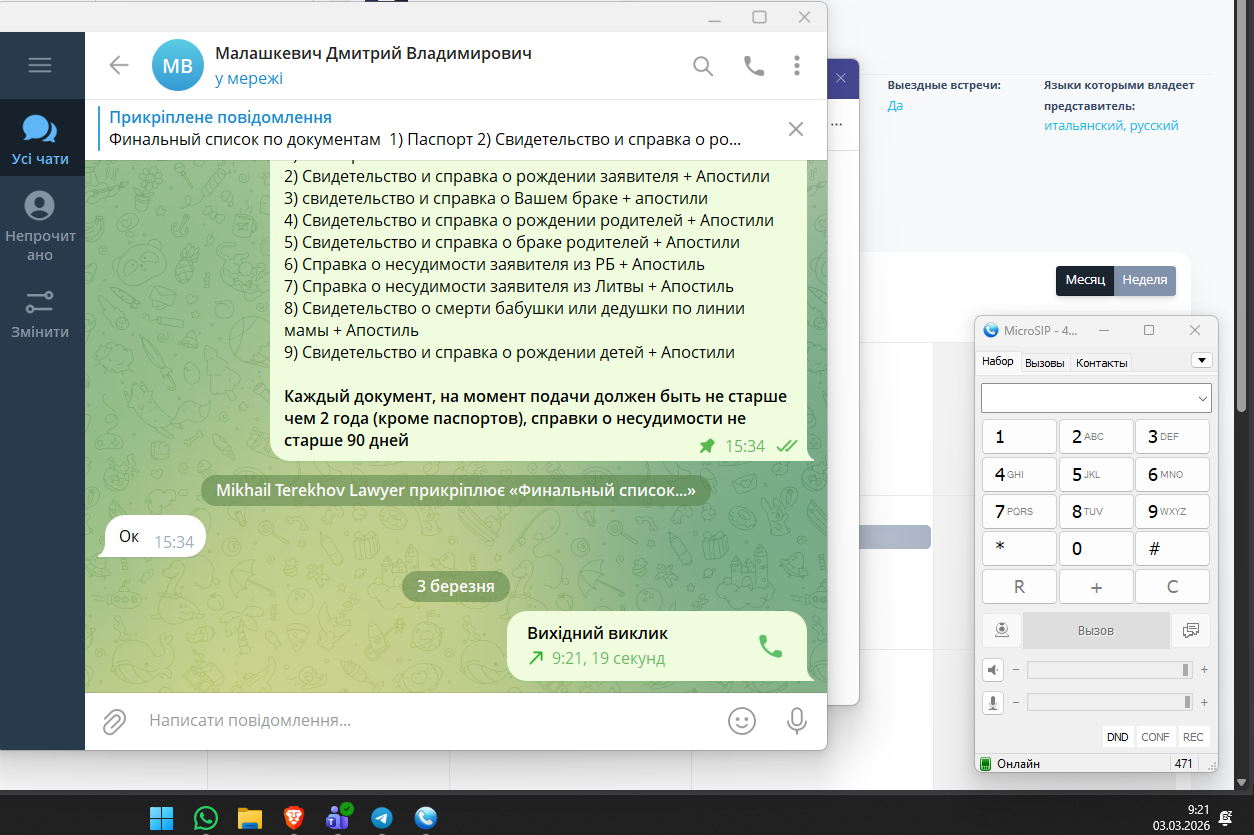This screenshot has height=835, width=1254.
Task: Click the pinned service message from Mikhail Terekhov
Action: 455,490
